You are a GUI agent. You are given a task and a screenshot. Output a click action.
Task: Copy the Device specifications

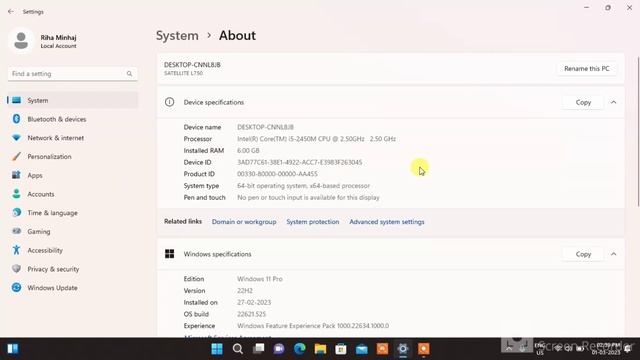[583, 102]
